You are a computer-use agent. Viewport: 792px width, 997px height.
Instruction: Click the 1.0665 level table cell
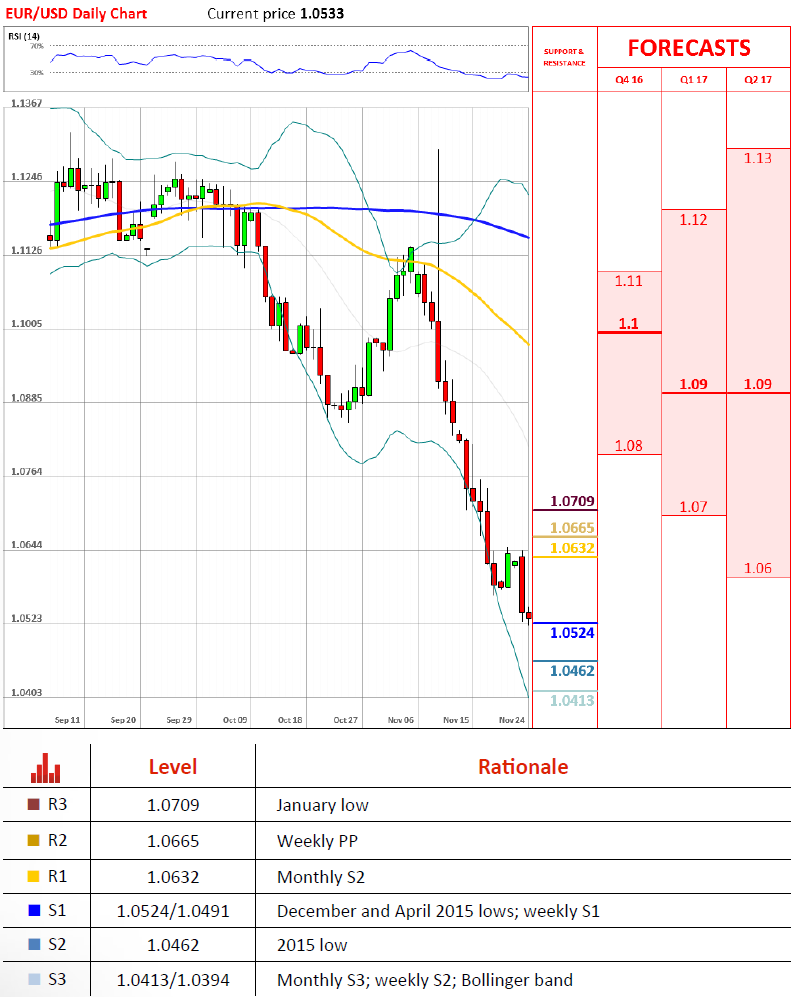173,841
